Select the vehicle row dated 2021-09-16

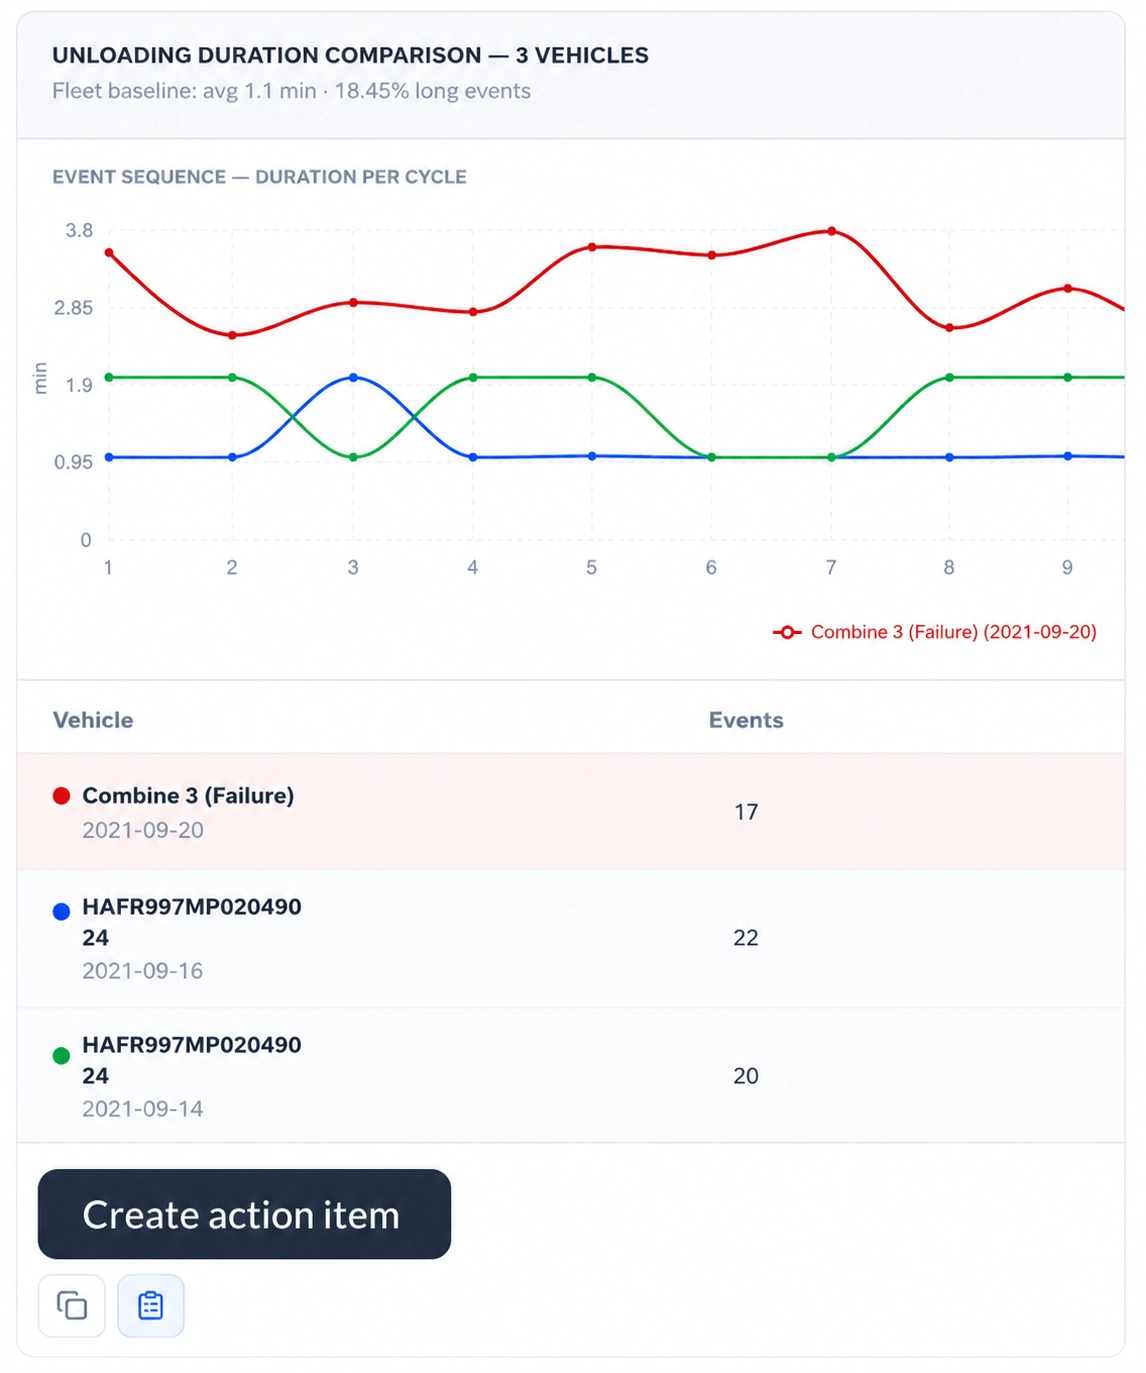571,938
